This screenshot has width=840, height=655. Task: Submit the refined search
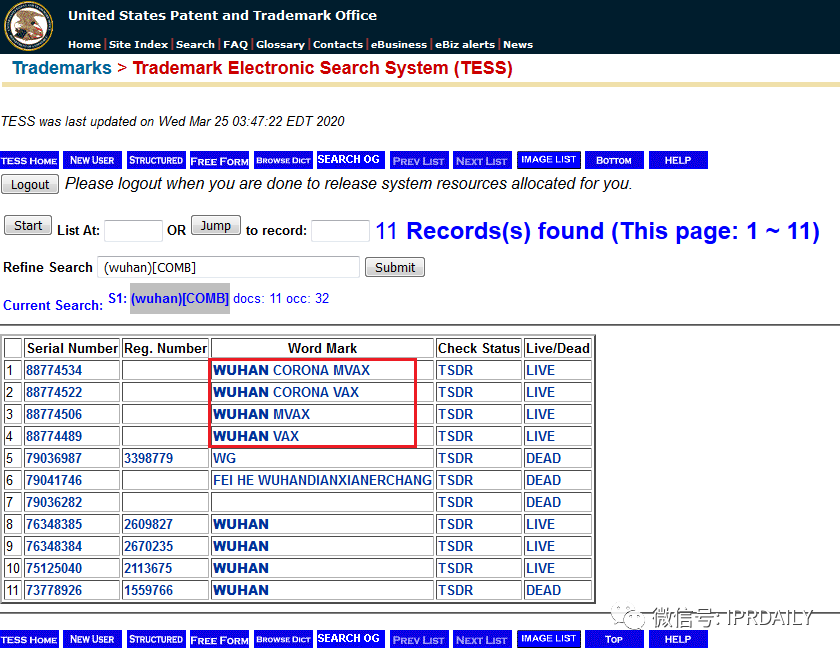395,267
